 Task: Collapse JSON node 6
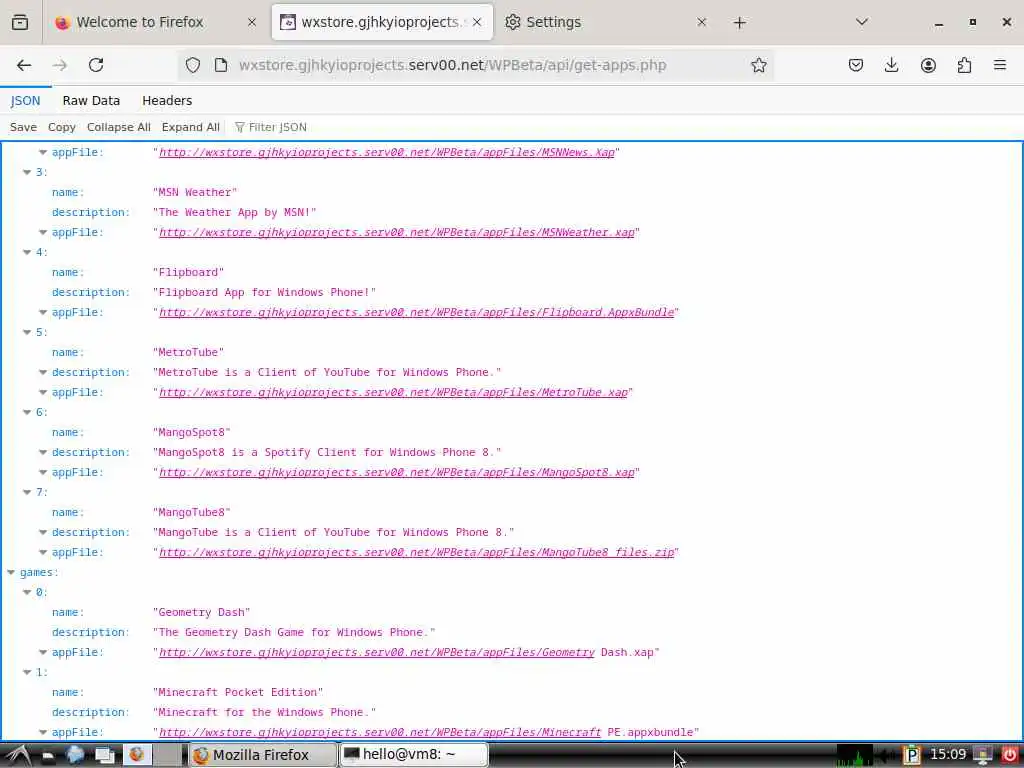[27, 412]
